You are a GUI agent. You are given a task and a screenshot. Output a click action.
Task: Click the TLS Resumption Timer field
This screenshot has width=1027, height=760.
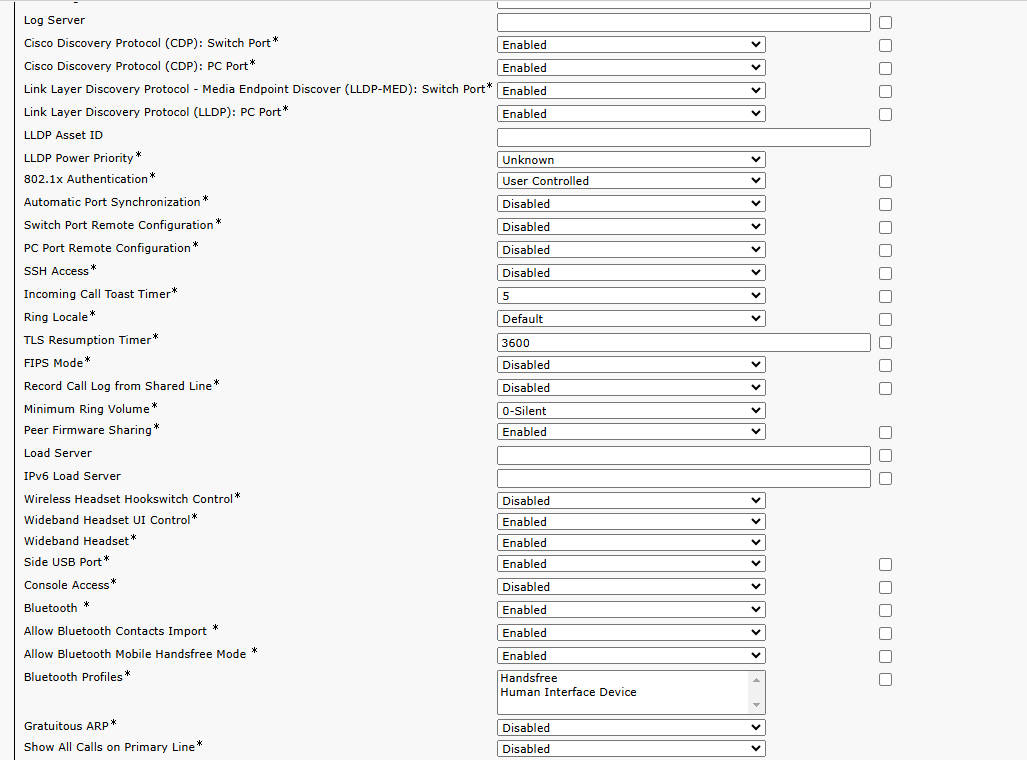[x=684, y=342]
